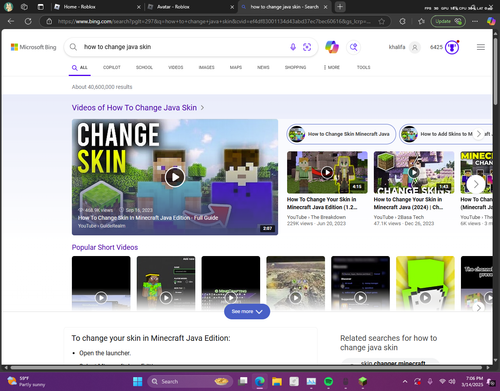Select How to Change Skin Minecraft Java chip
This screenshot has height=391, width=500.
tap(341, 134)
